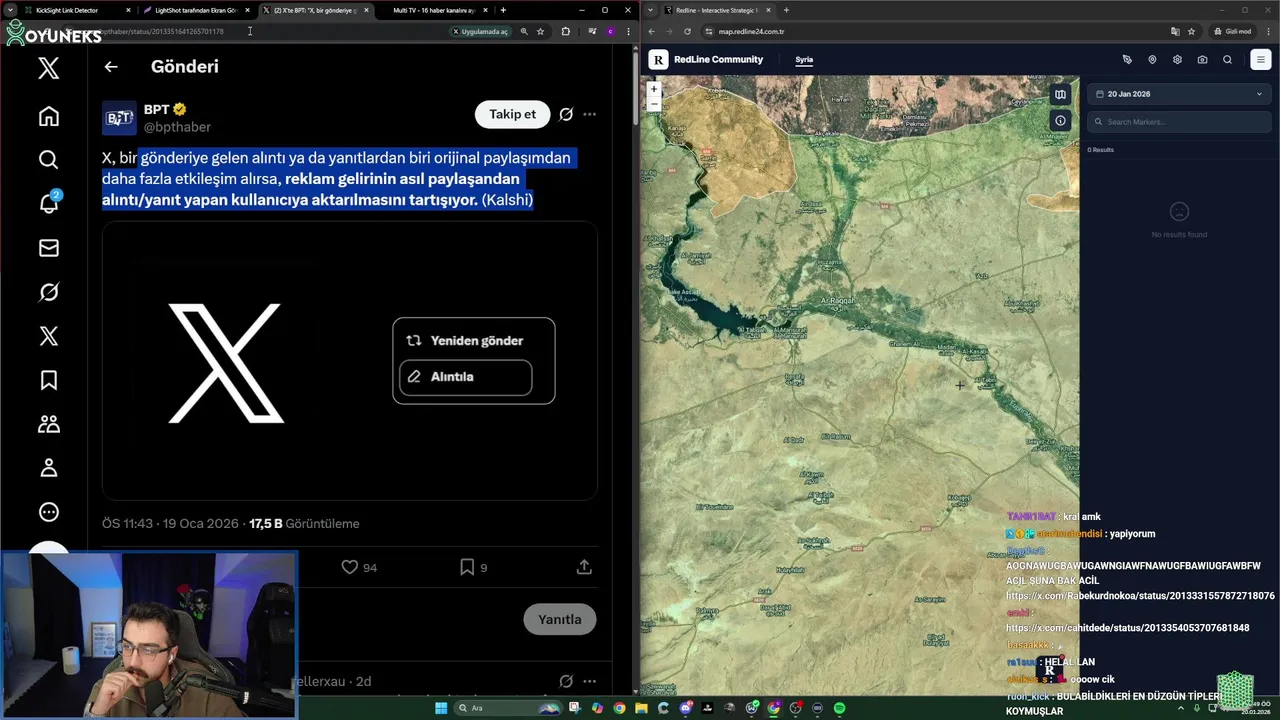Click the location pin icon in RedLine header
1280x720 pixels.
1152,60
